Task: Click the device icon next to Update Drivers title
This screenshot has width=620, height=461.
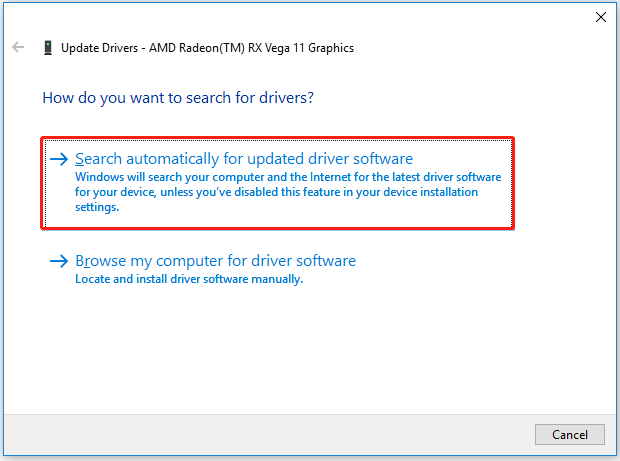Action: pyautogui.click(x=48, y=48)
